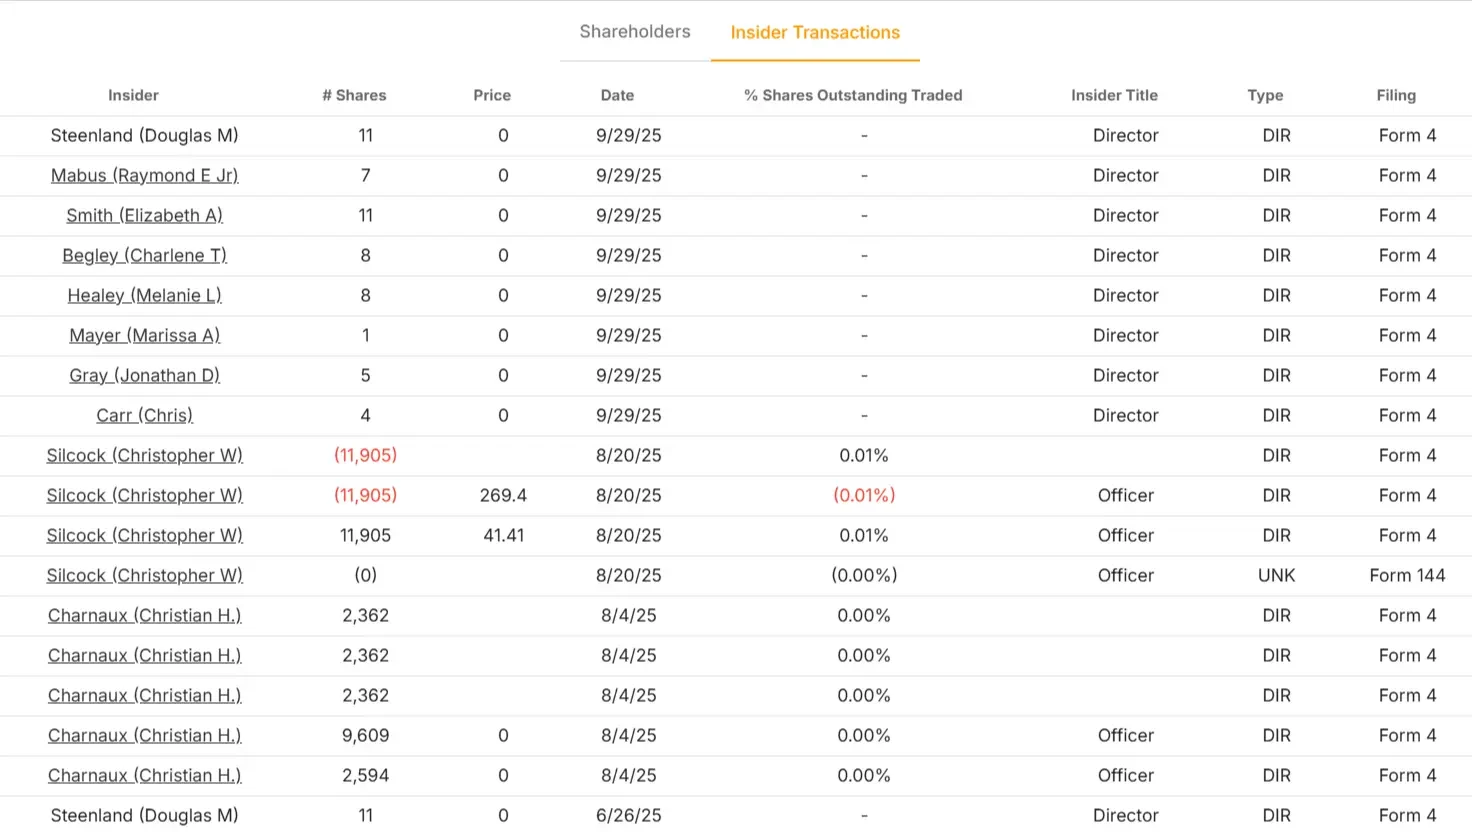The width and height of the screenshot is (1472, 835).
Task: Select Healey (Melanie L) insider link
Action: pos(144,295)
